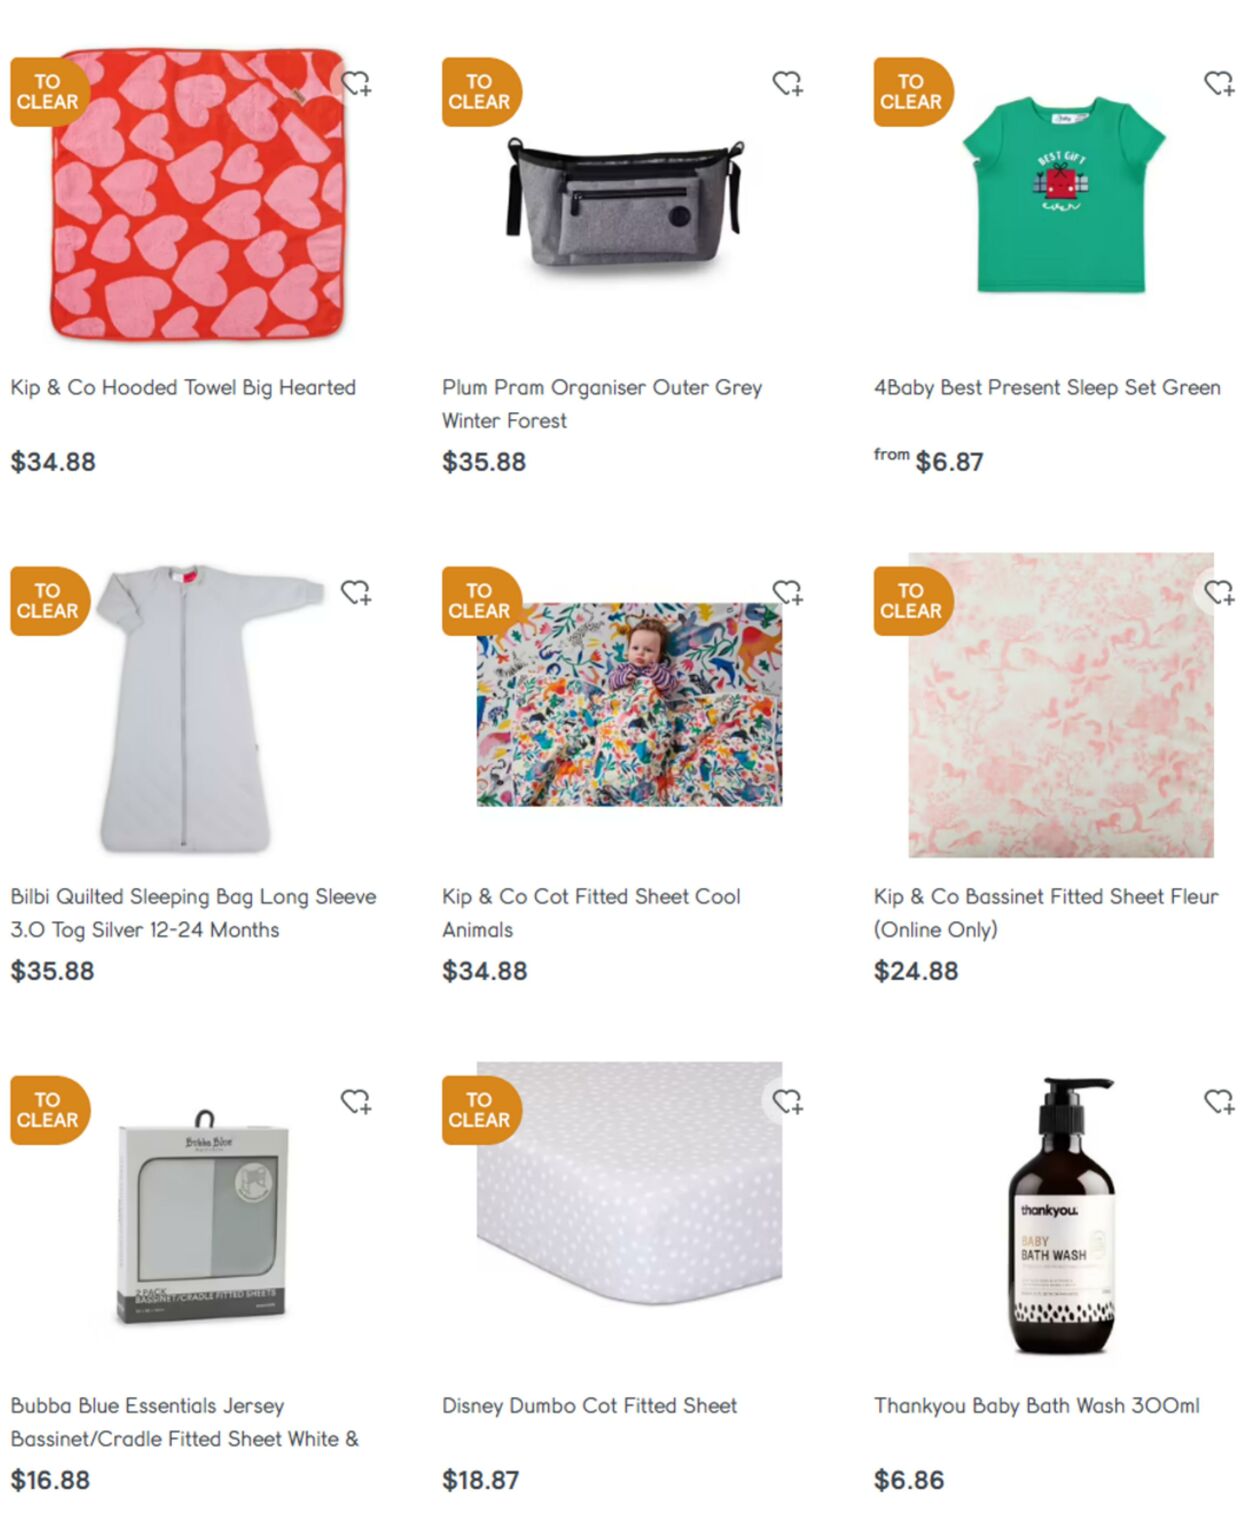Add Bubba Blue Jersey Sheet to wishlist
The width and height of the screenshot is (1250, 1517).
pyautogui.click(x=356, y=1102)
